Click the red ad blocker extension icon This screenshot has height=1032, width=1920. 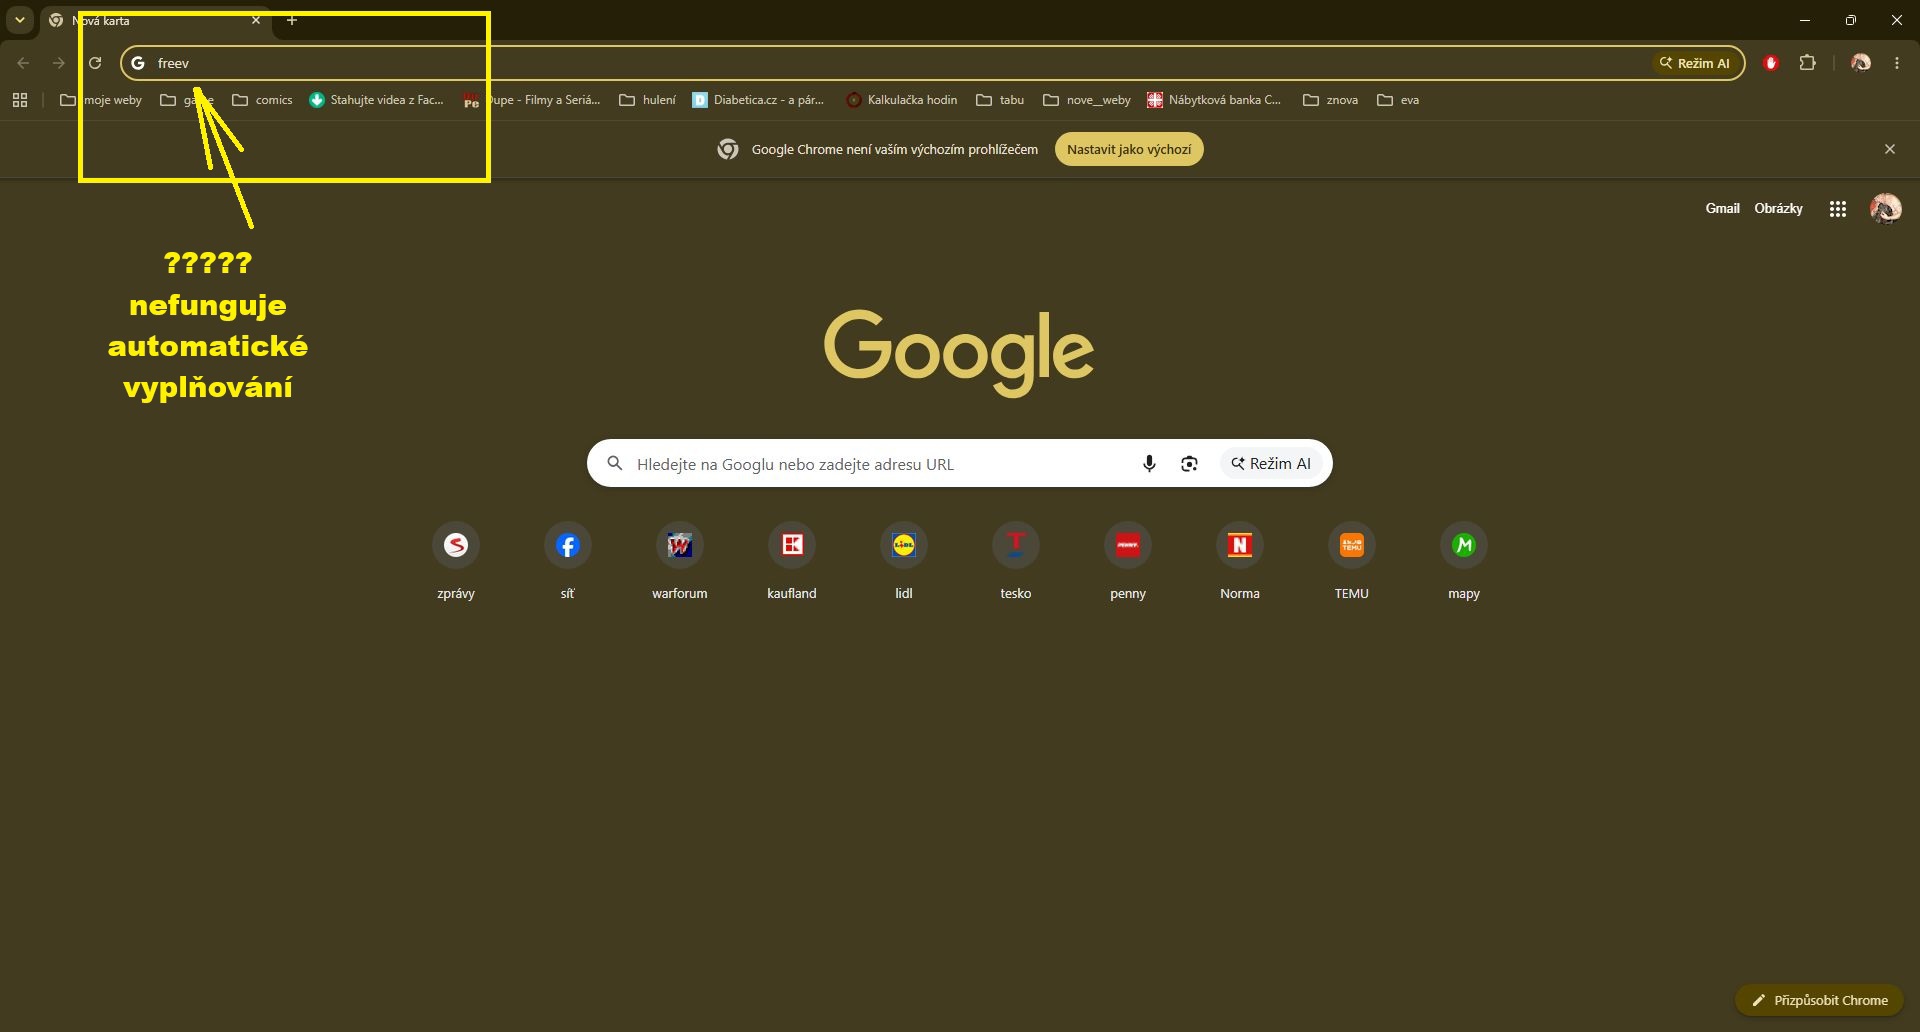(1771, 63)
